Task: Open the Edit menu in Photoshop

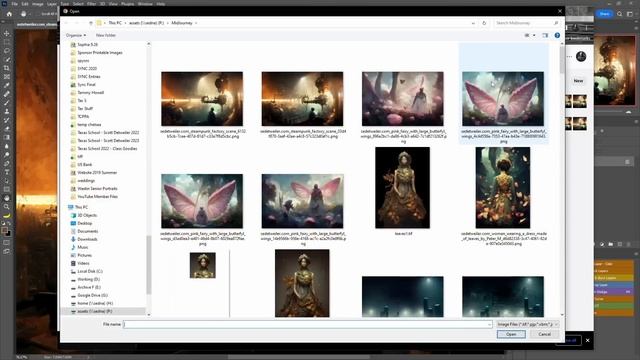Action: point(25,4)
